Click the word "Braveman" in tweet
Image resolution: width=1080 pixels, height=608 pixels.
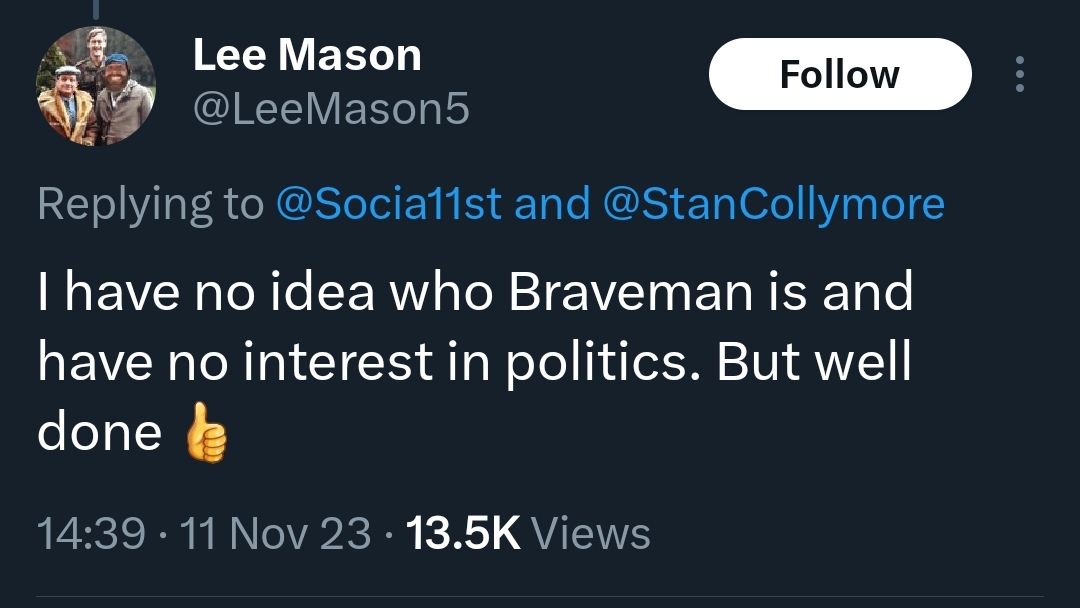coord(630,291)
